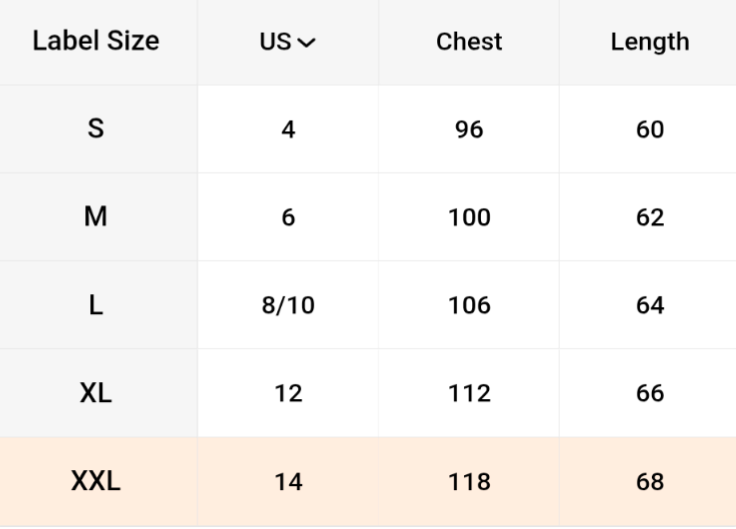Click US size 8/10 cell
The image size is (736, 529).
coord(288,306)
